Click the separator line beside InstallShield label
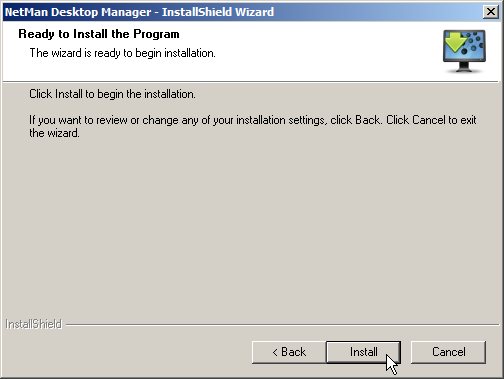The image size is (504, 379). (283, 324)
